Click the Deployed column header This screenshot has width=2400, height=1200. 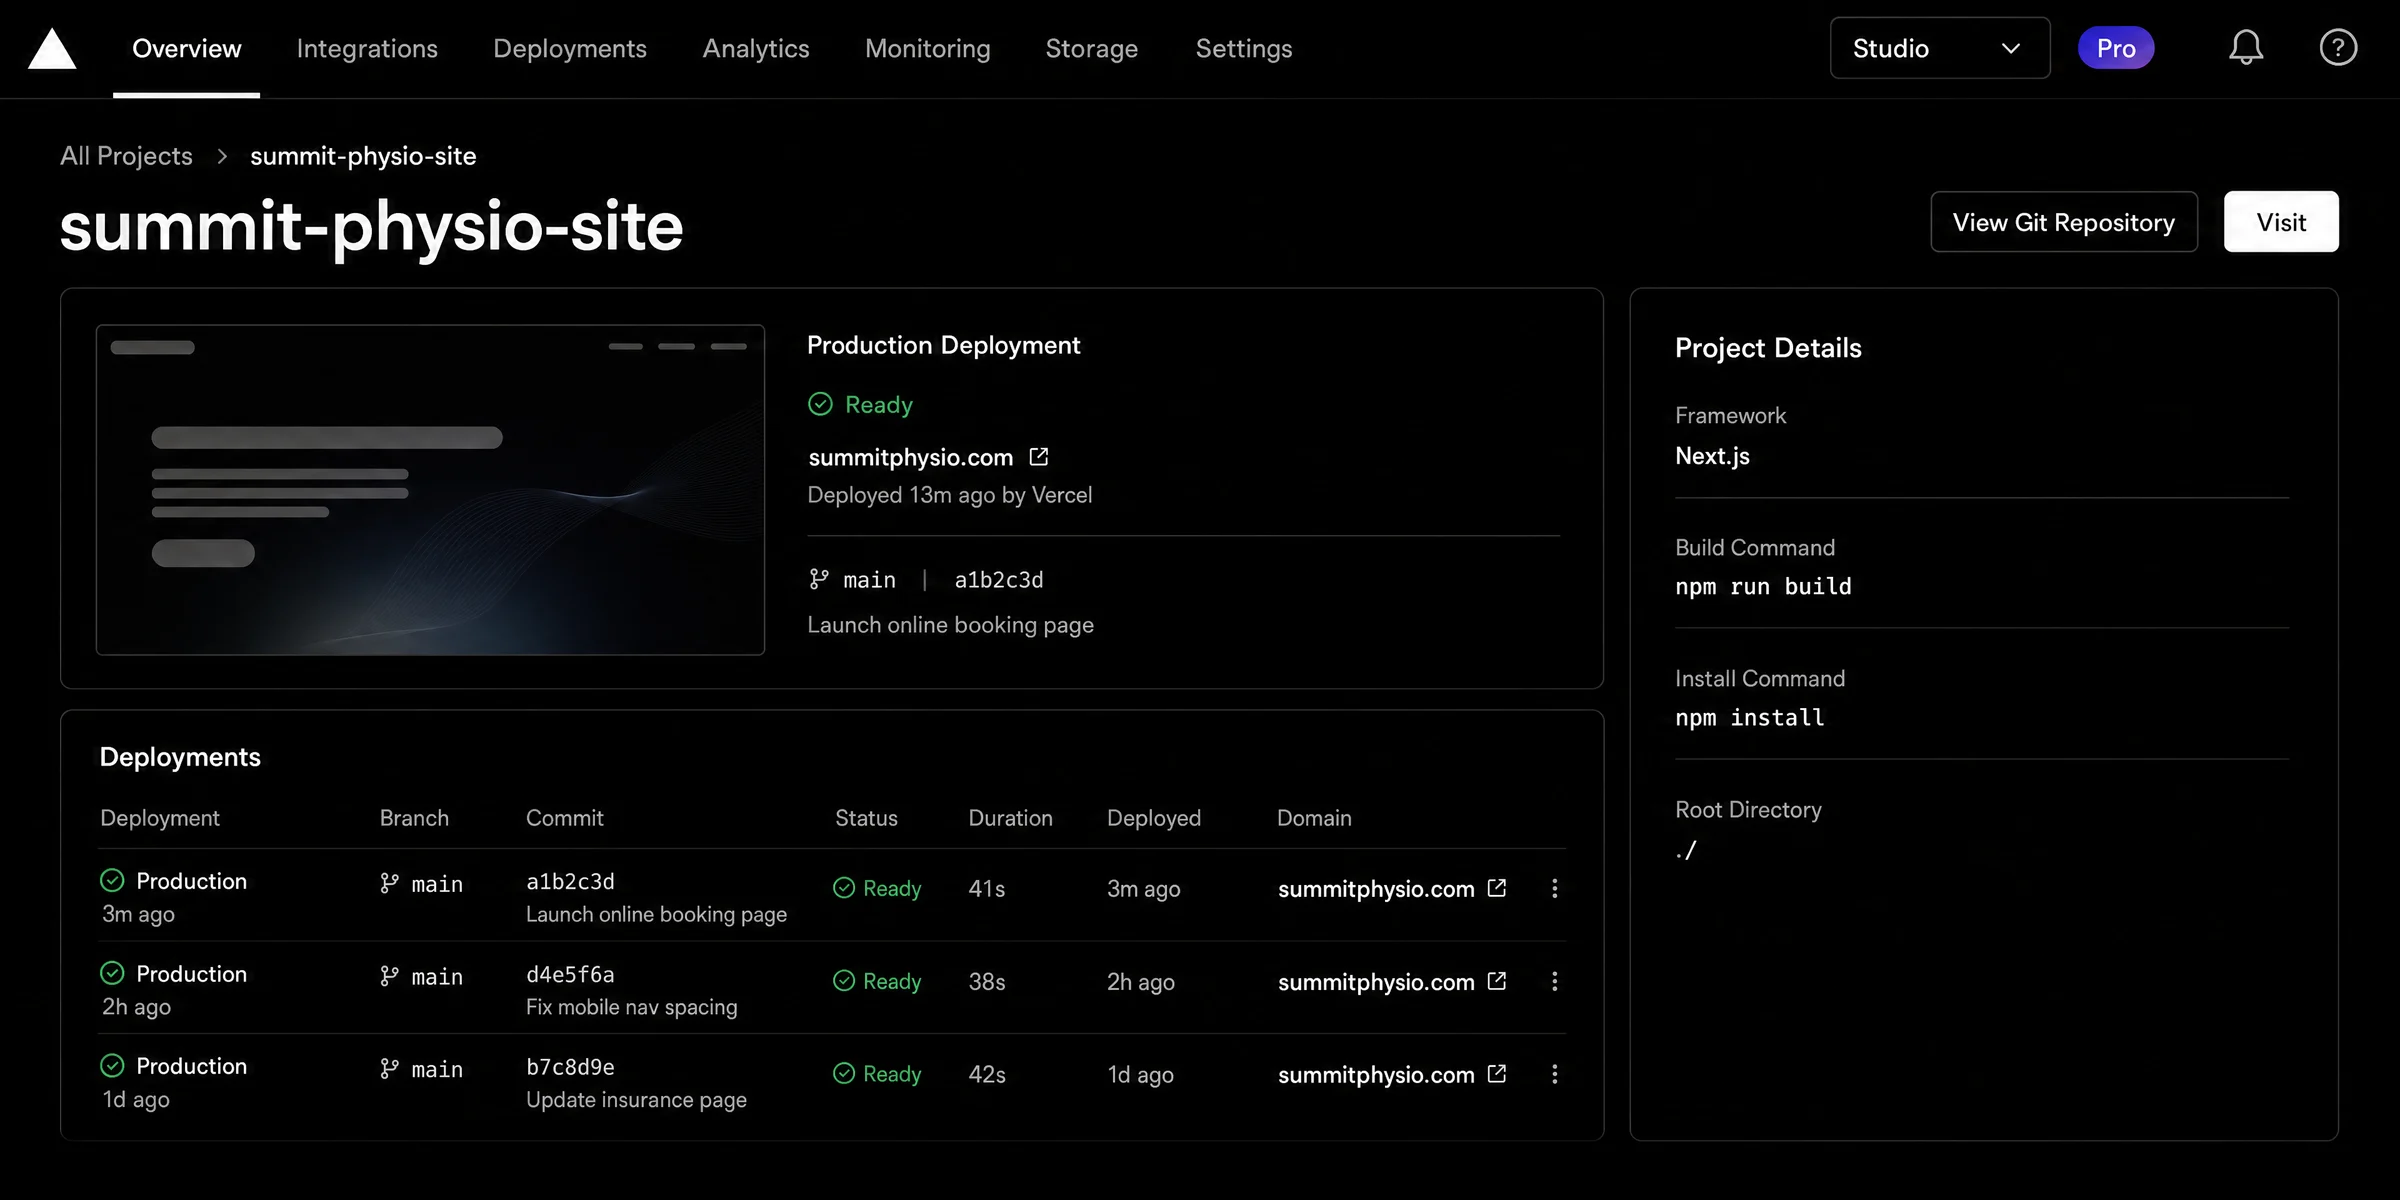pyautogui.click(x=1154, y=818)
